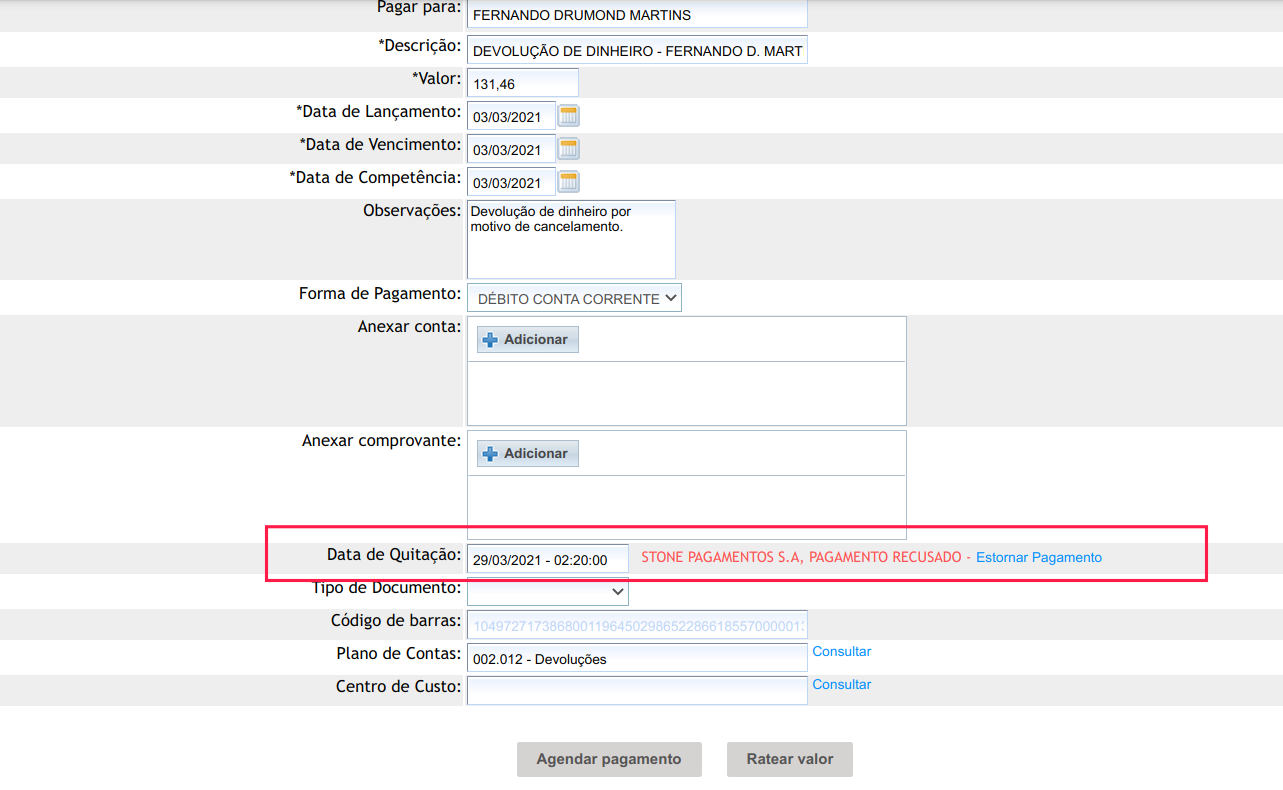
Task: Expand Forma de Pagamento dropdown
Action: [574, 298]
